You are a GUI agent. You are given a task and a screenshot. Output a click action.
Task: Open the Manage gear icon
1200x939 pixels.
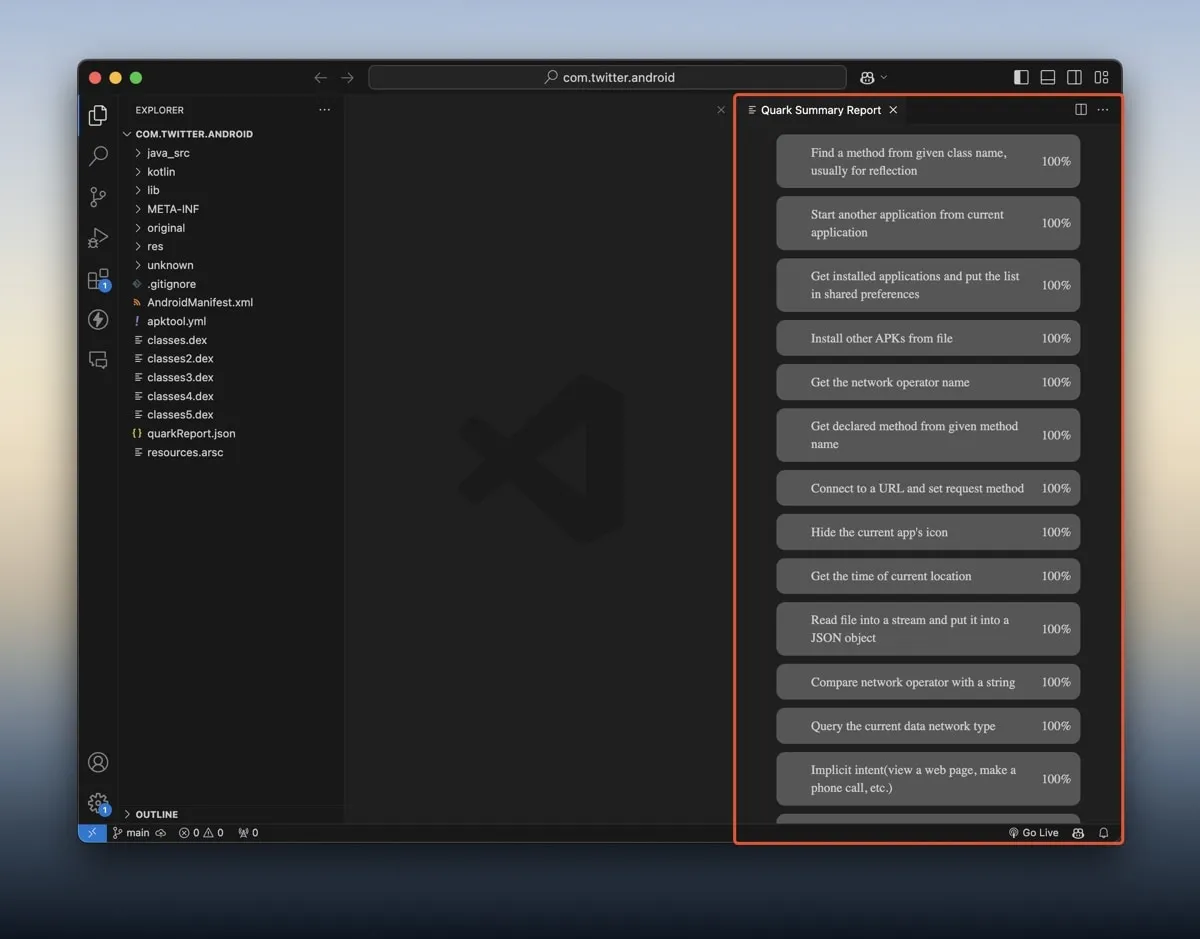click(x=98, y=802)
